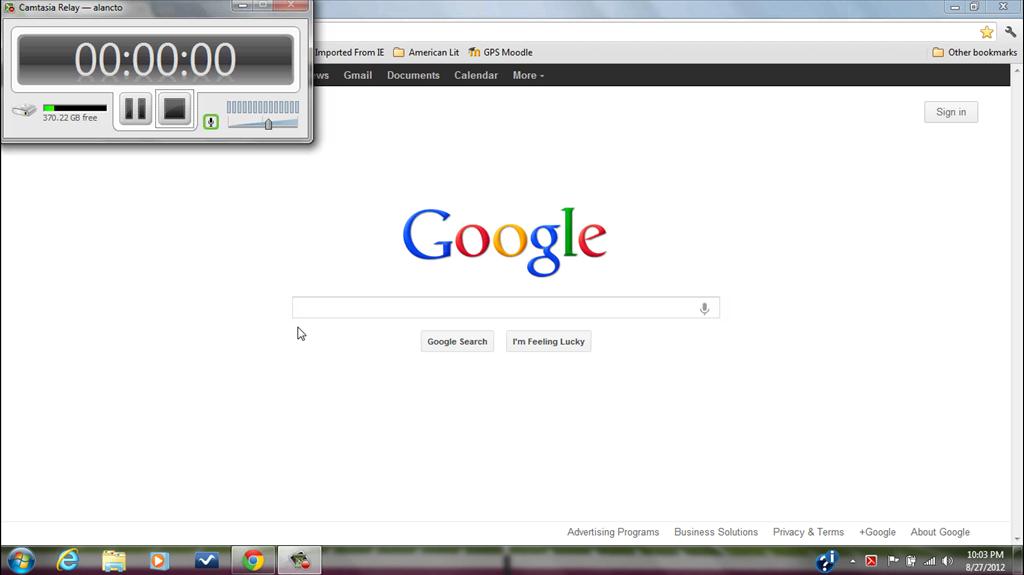Click the hard drive icon in Camtasia Relay

(x=25, y=110)
